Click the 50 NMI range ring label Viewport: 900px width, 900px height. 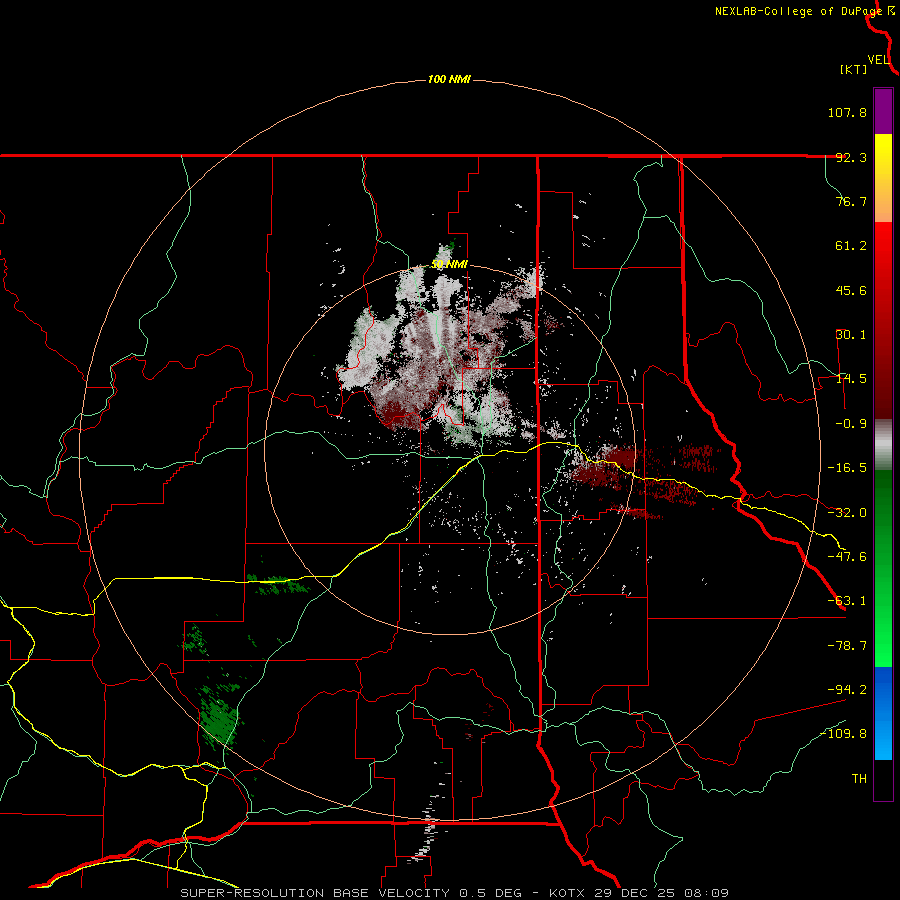[449, 265]
